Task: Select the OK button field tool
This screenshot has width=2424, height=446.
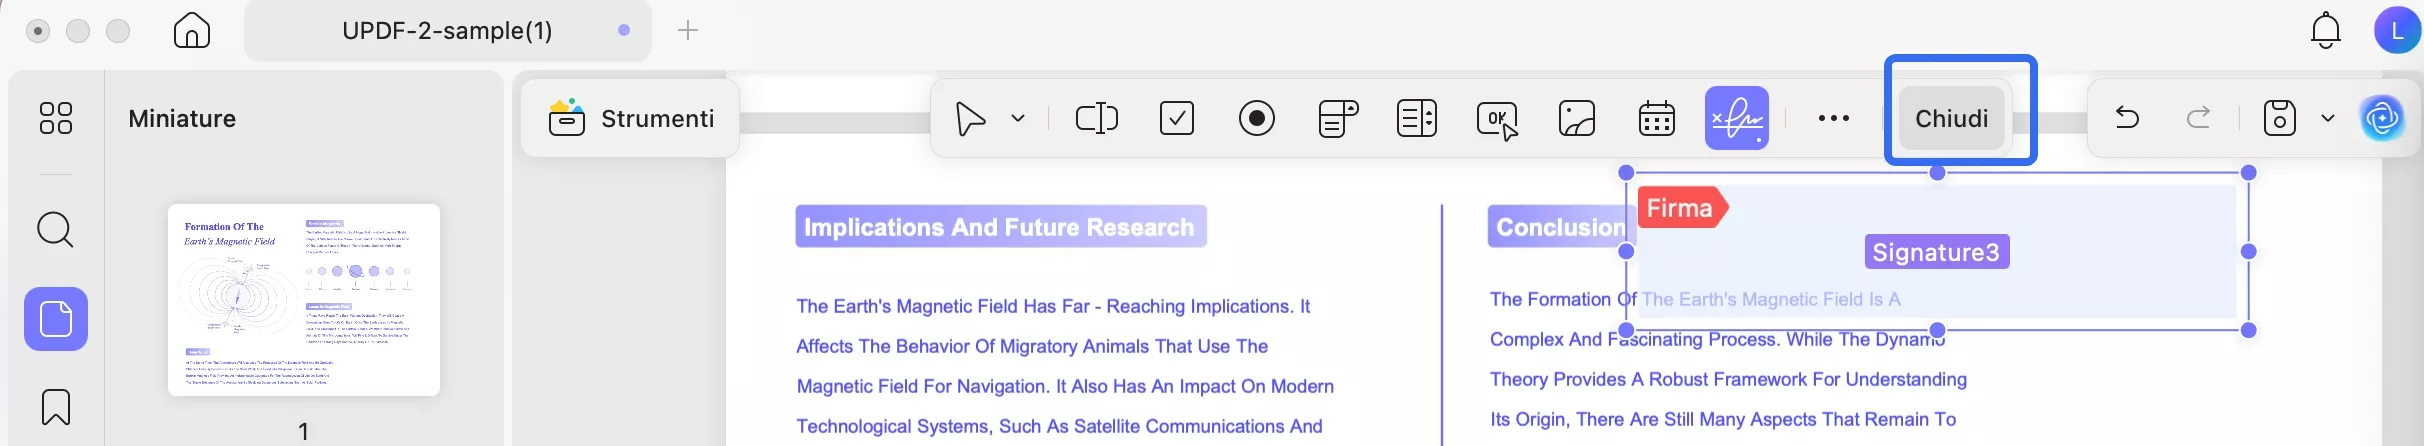Action: click(x=1496, y=119)
